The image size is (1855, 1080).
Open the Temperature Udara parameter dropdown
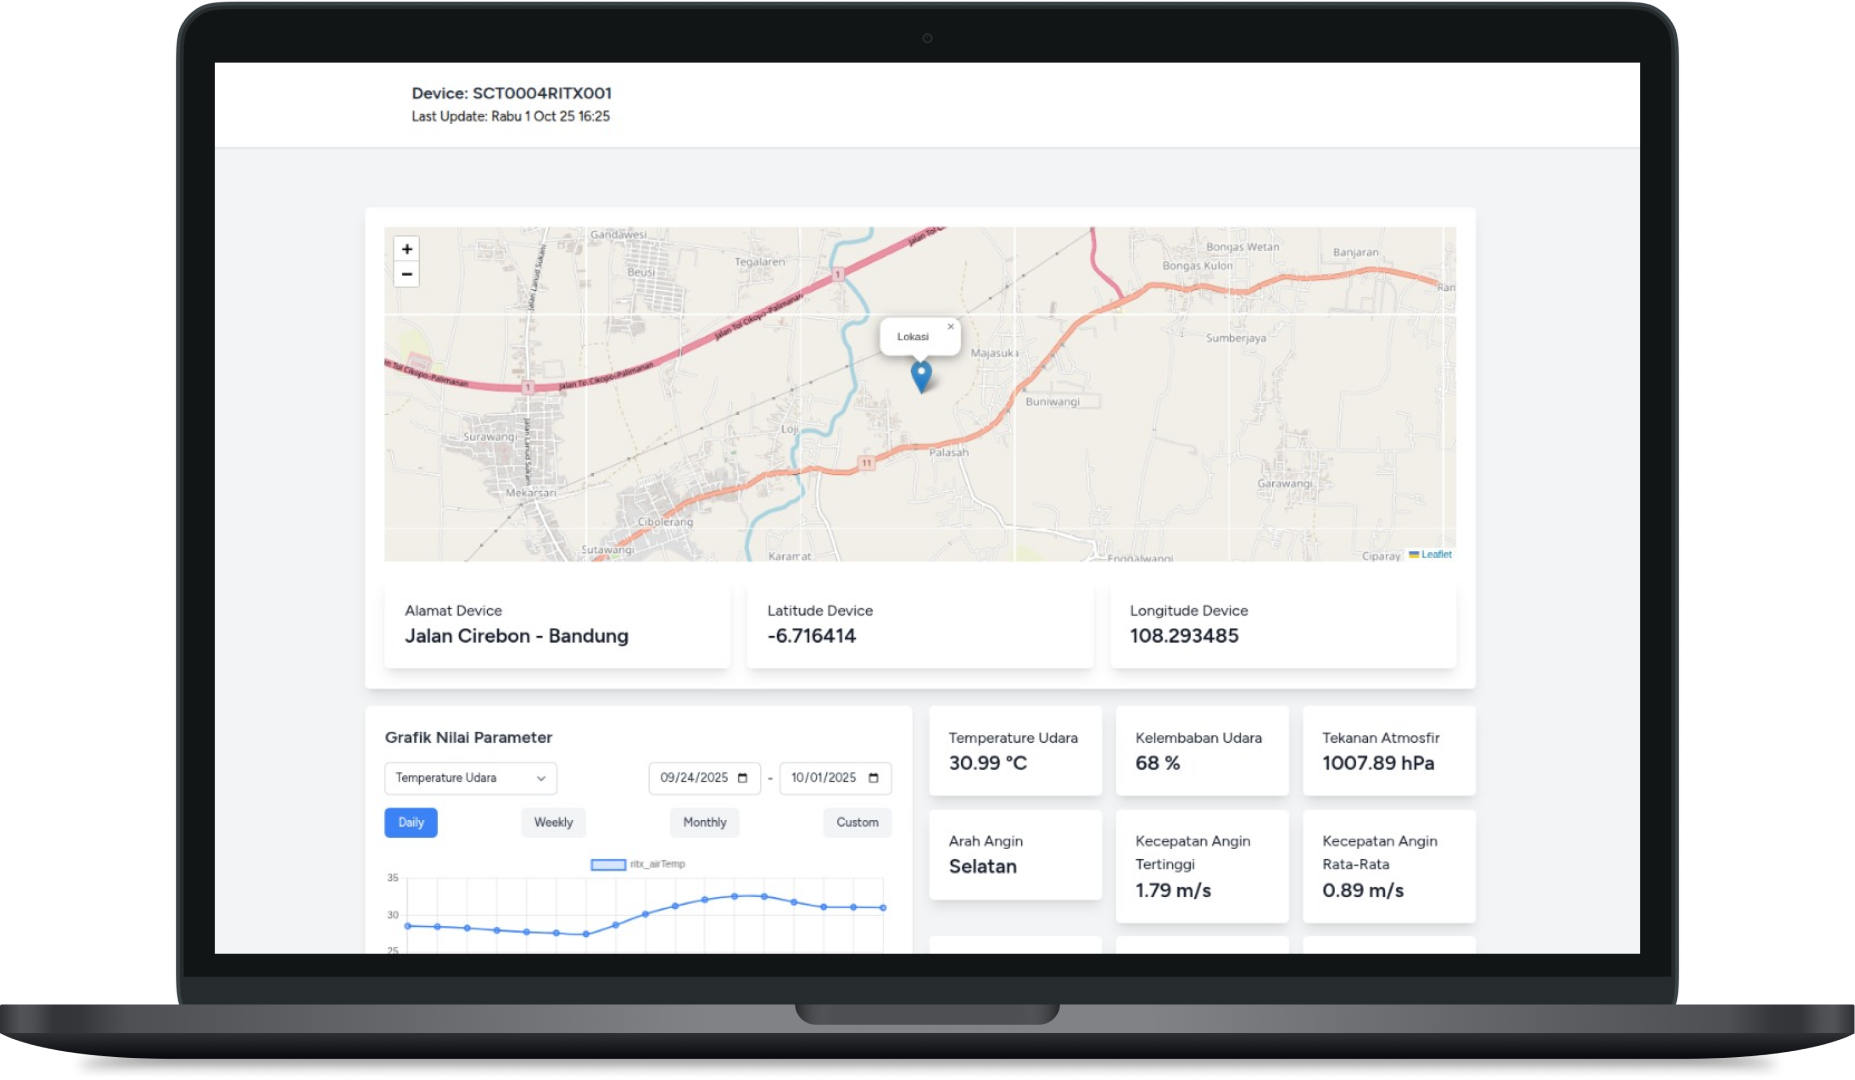click(x=470, y=778)
